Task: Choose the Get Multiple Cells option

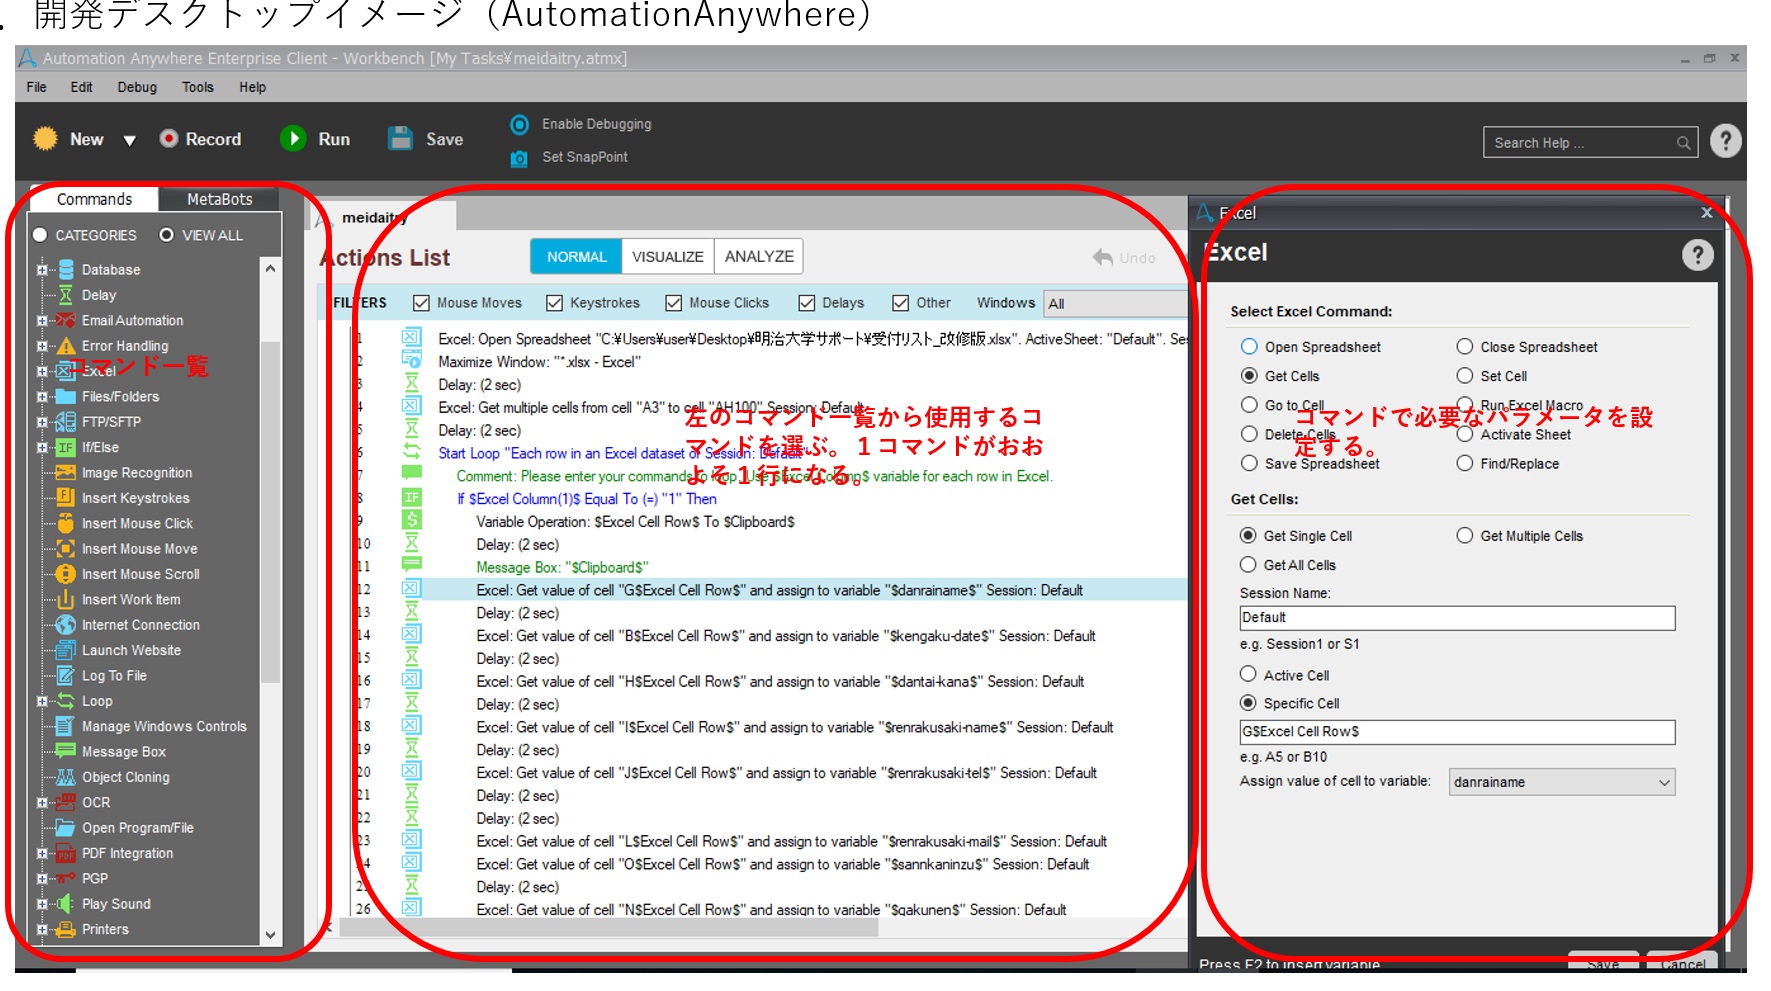Action: pos(1465,536)
